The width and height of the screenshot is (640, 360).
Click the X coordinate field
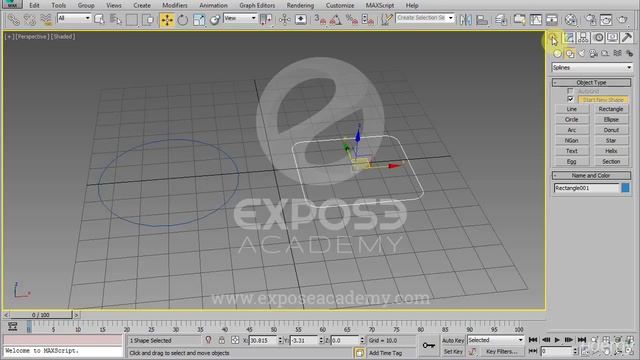(263, 340)
